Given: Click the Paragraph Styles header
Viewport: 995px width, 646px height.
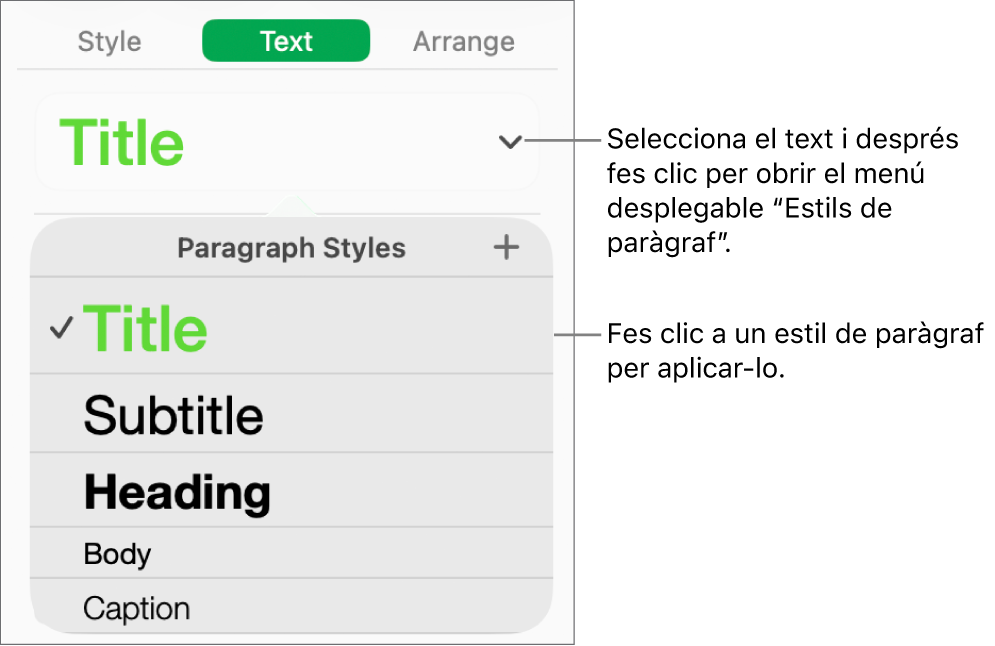Looking at the screenshot, I should point(291,248).
